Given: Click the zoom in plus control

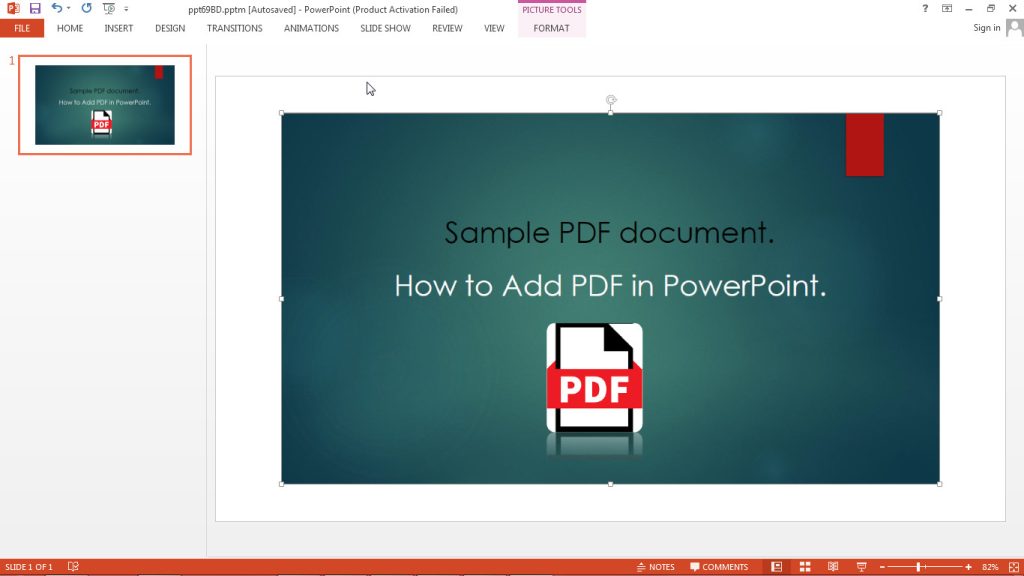Looking at the screenshot, I should [967, 566].
